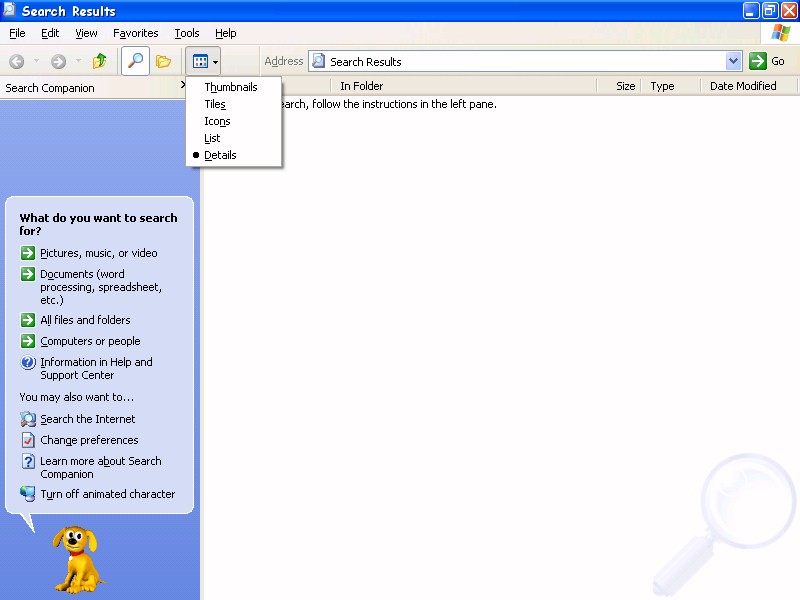Click green arrow beside Pictures, music, or video
The height and width of the screenshot is (600, 800).
[x=28, y=253]
